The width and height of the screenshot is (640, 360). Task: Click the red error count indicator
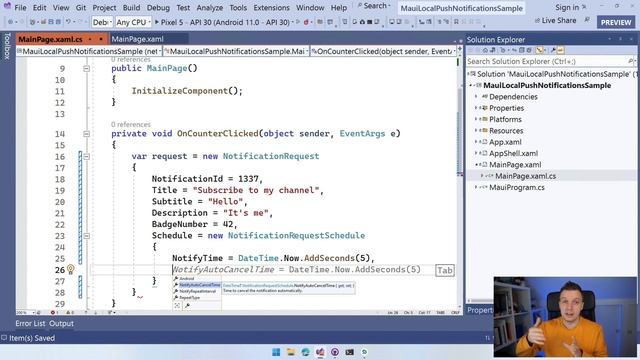54,313
